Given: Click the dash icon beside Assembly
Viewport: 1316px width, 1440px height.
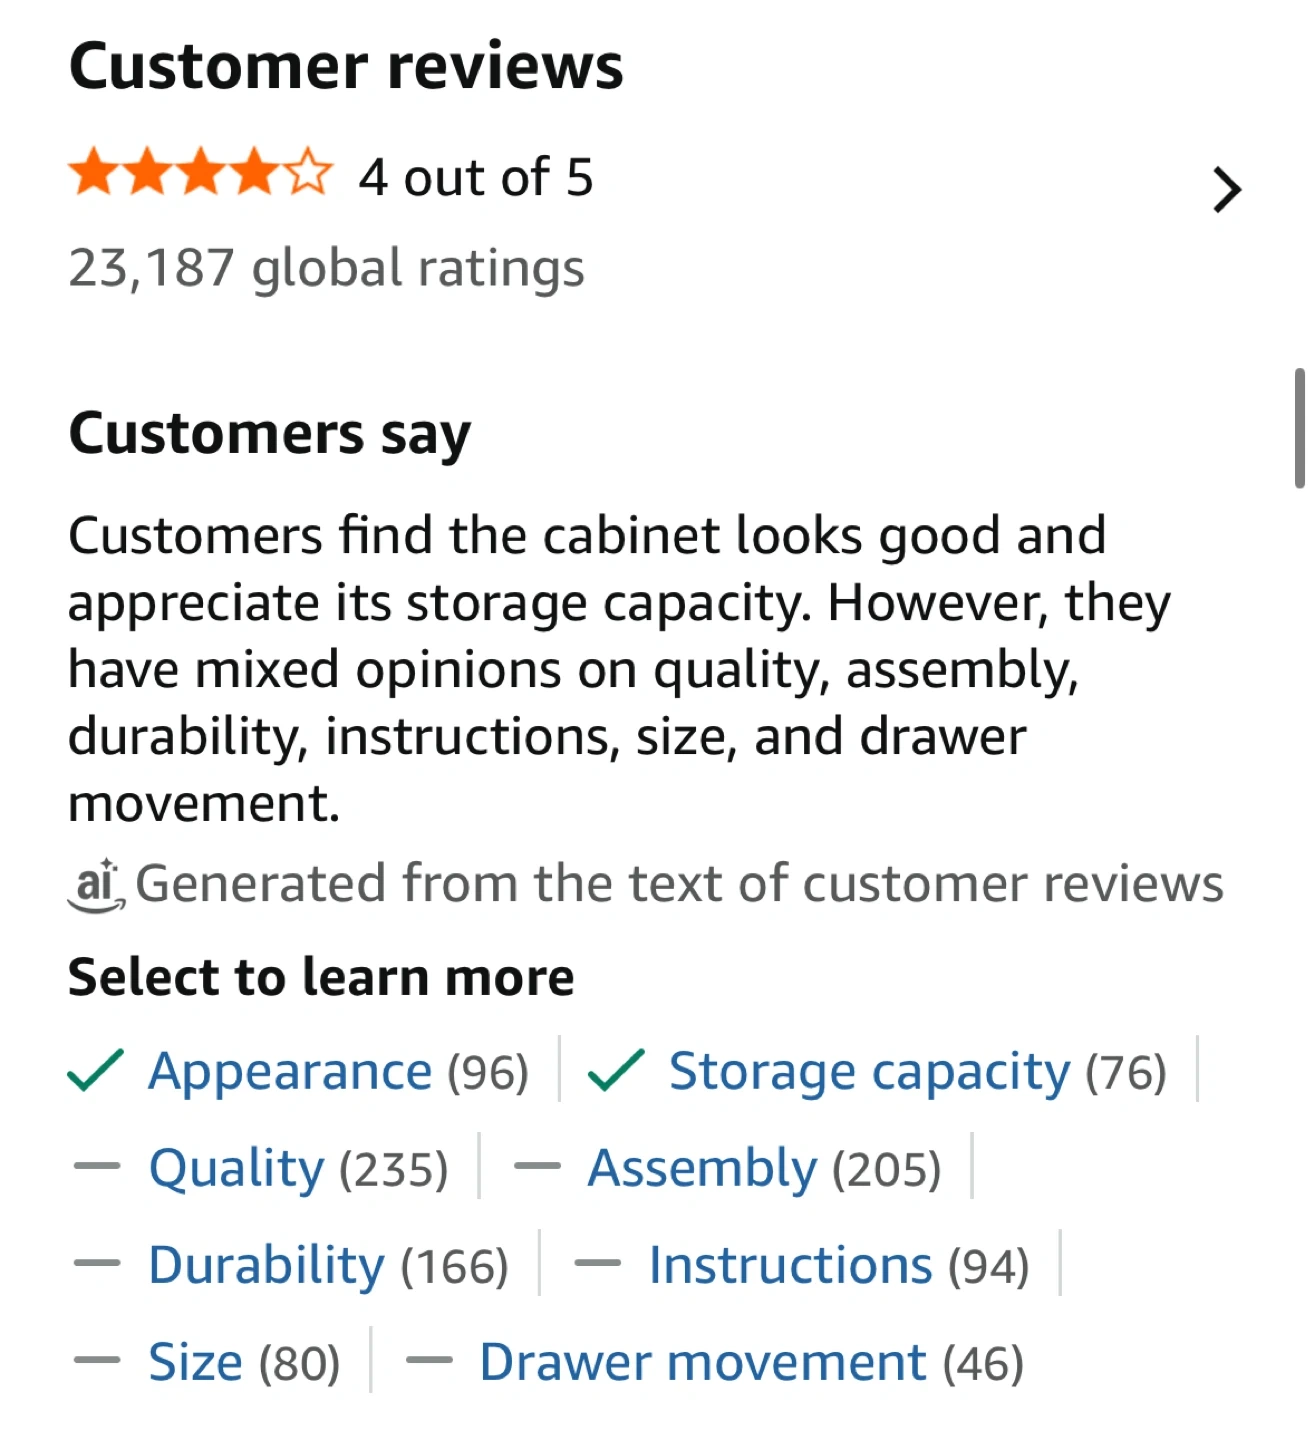Looking at the screenshot, I should coord(537,1167).
